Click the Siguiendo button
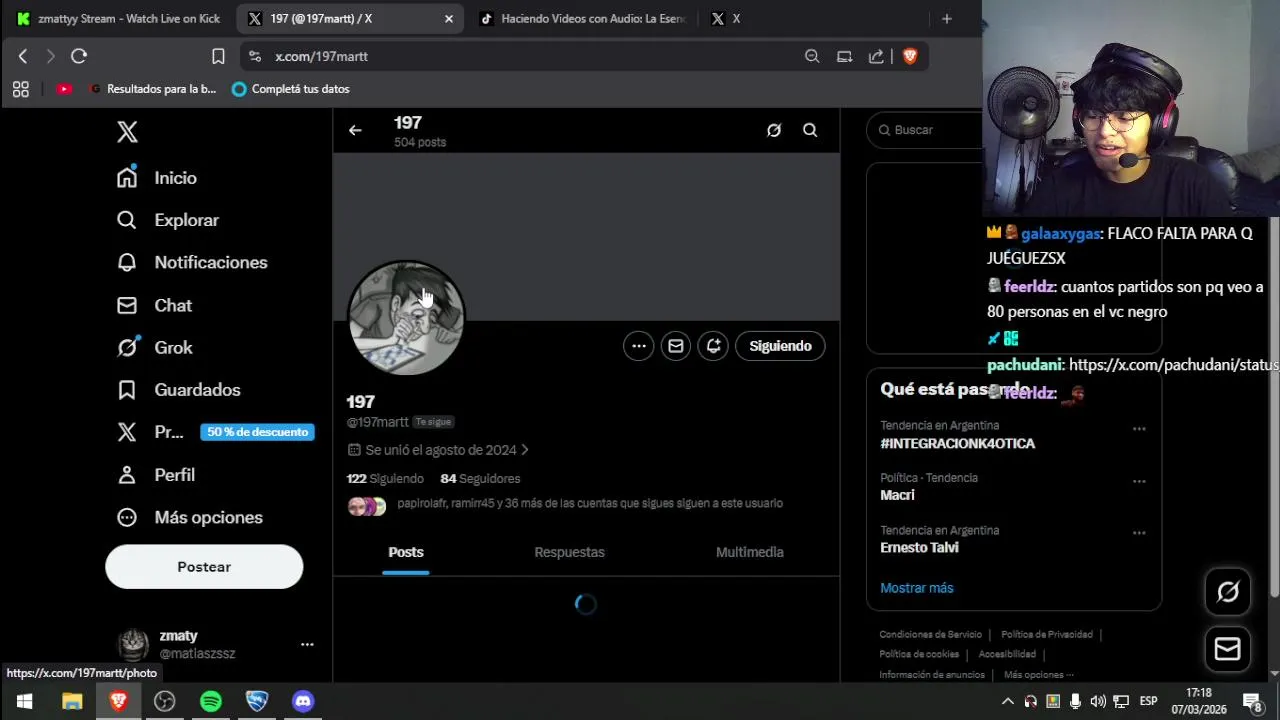 pyautogui.click(x=780, y=346)
